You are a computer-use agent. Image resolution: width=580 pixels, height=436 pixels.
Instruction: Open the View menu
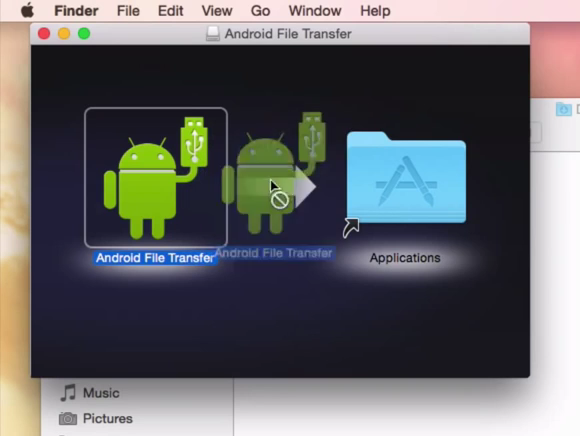217,11
